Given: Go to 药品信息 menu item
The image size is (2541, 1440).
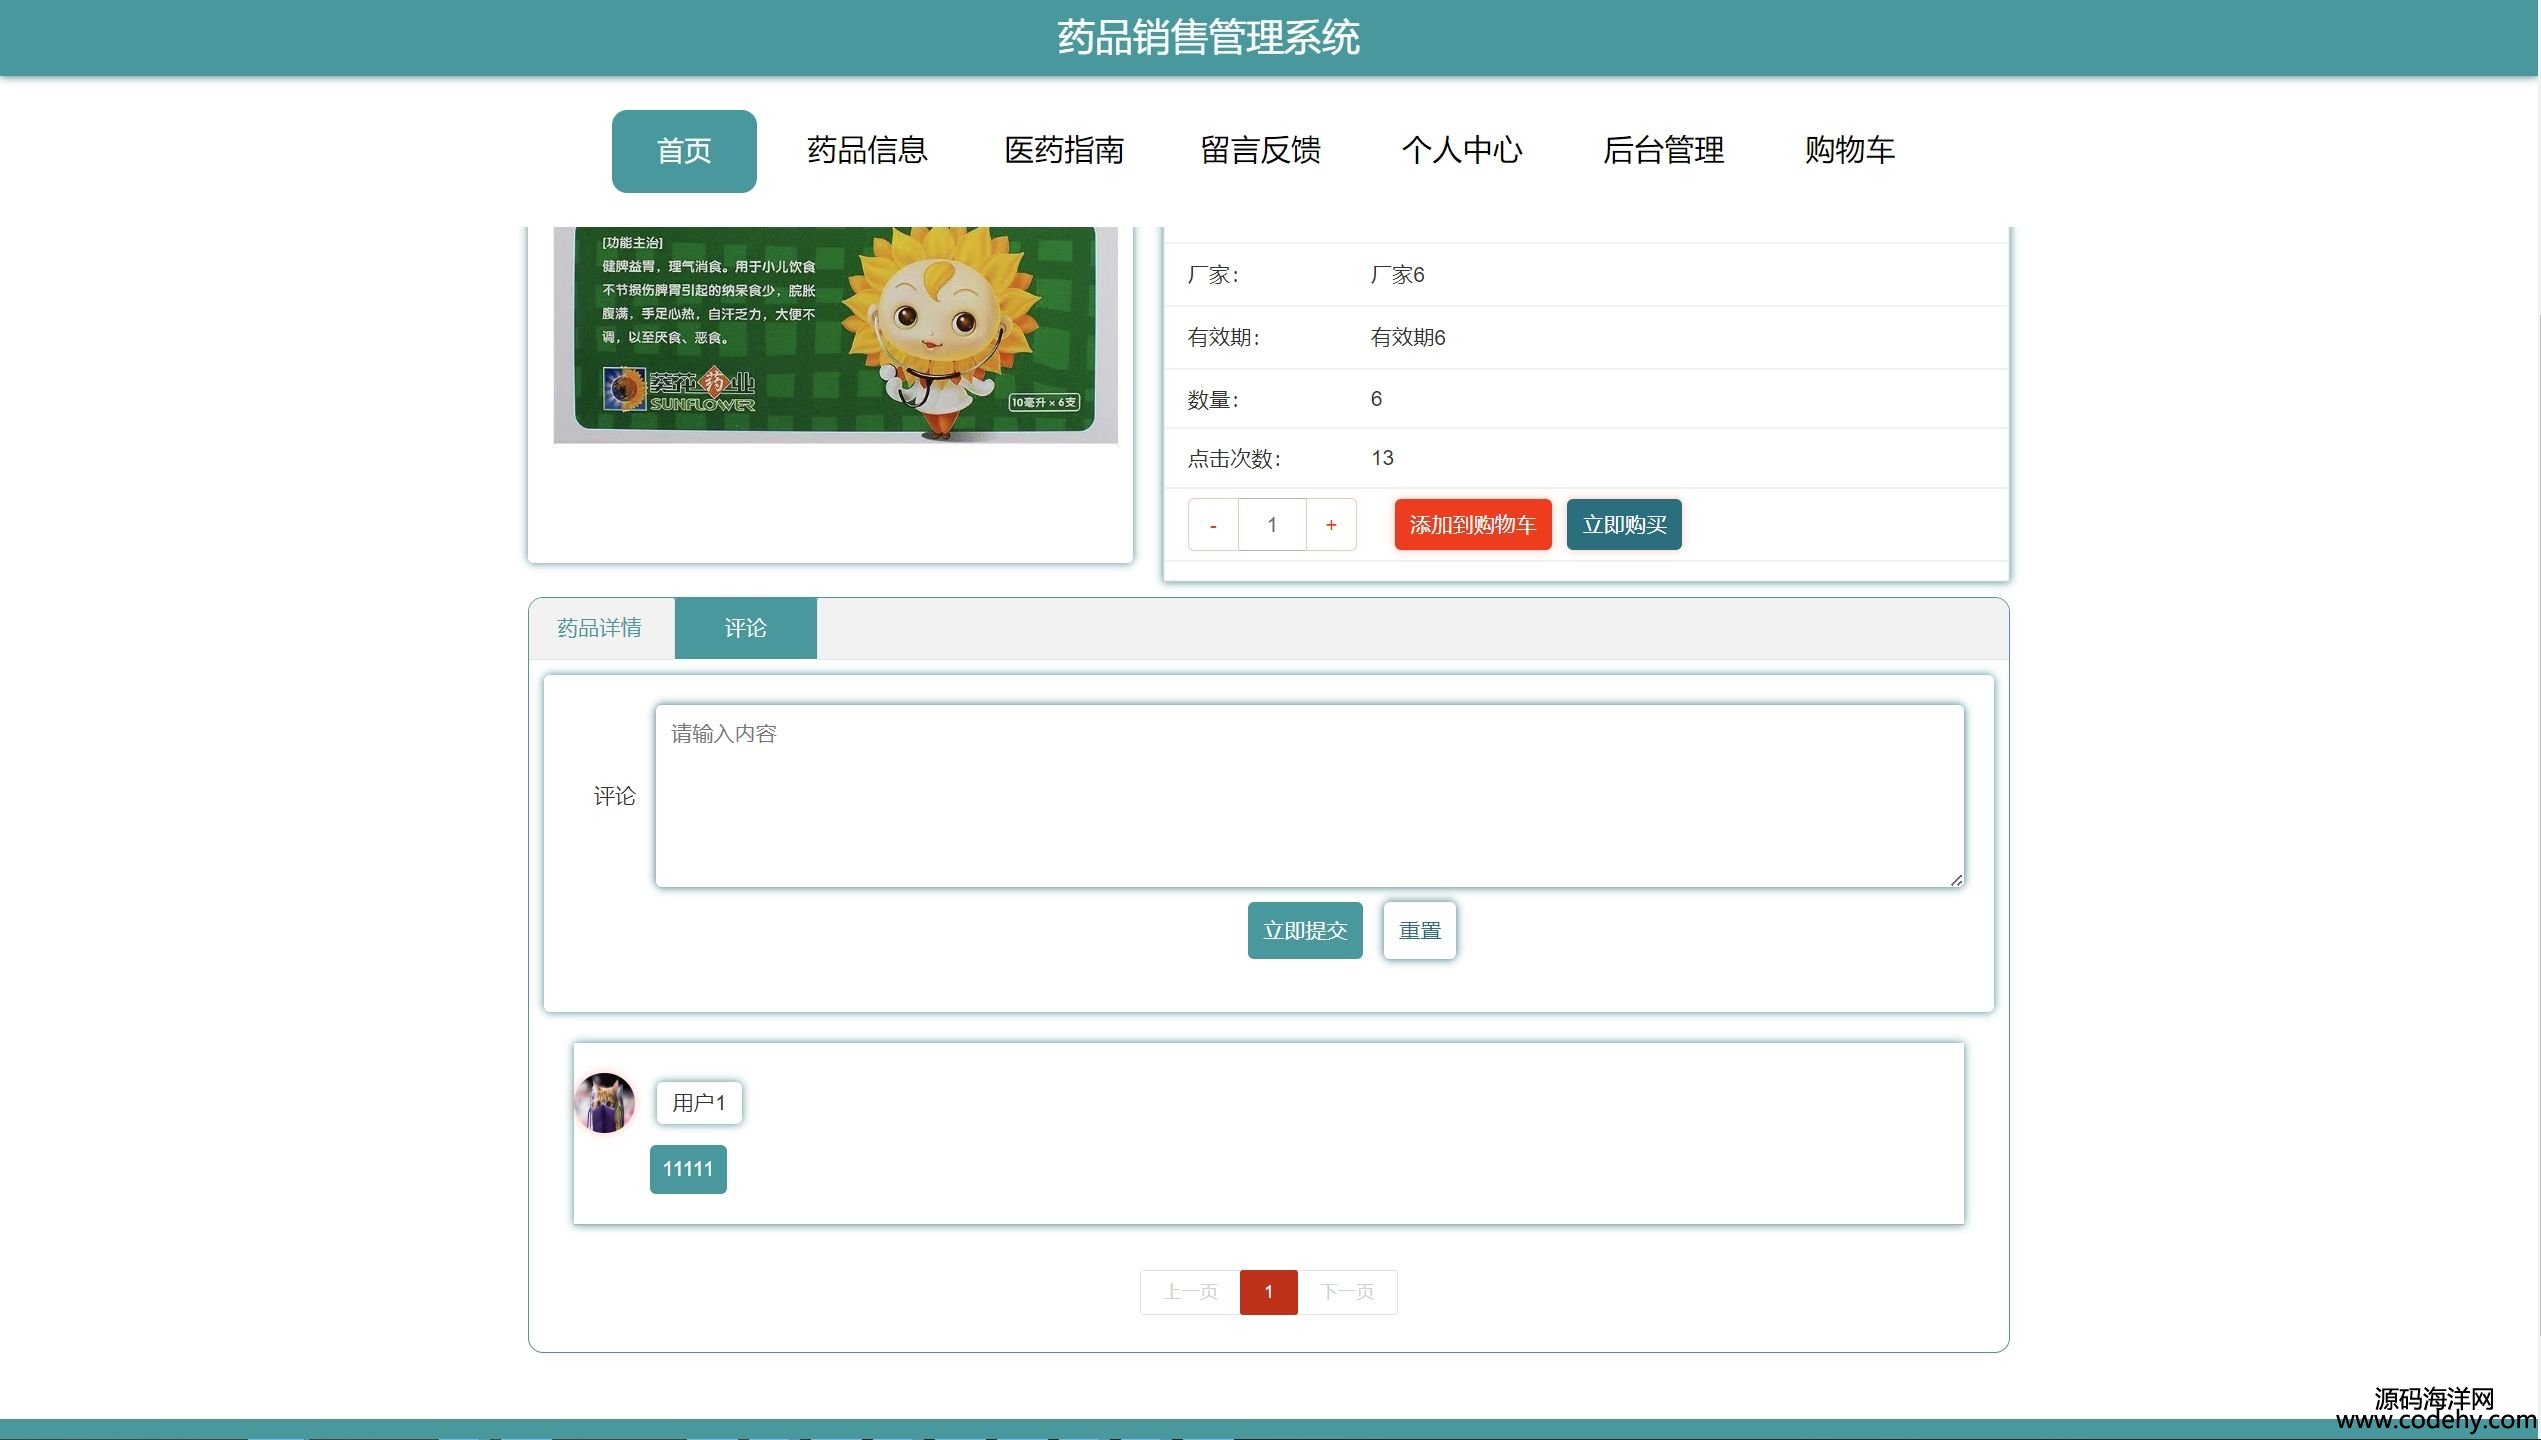Looking at the screenshot, I should [x=867, y=150].
